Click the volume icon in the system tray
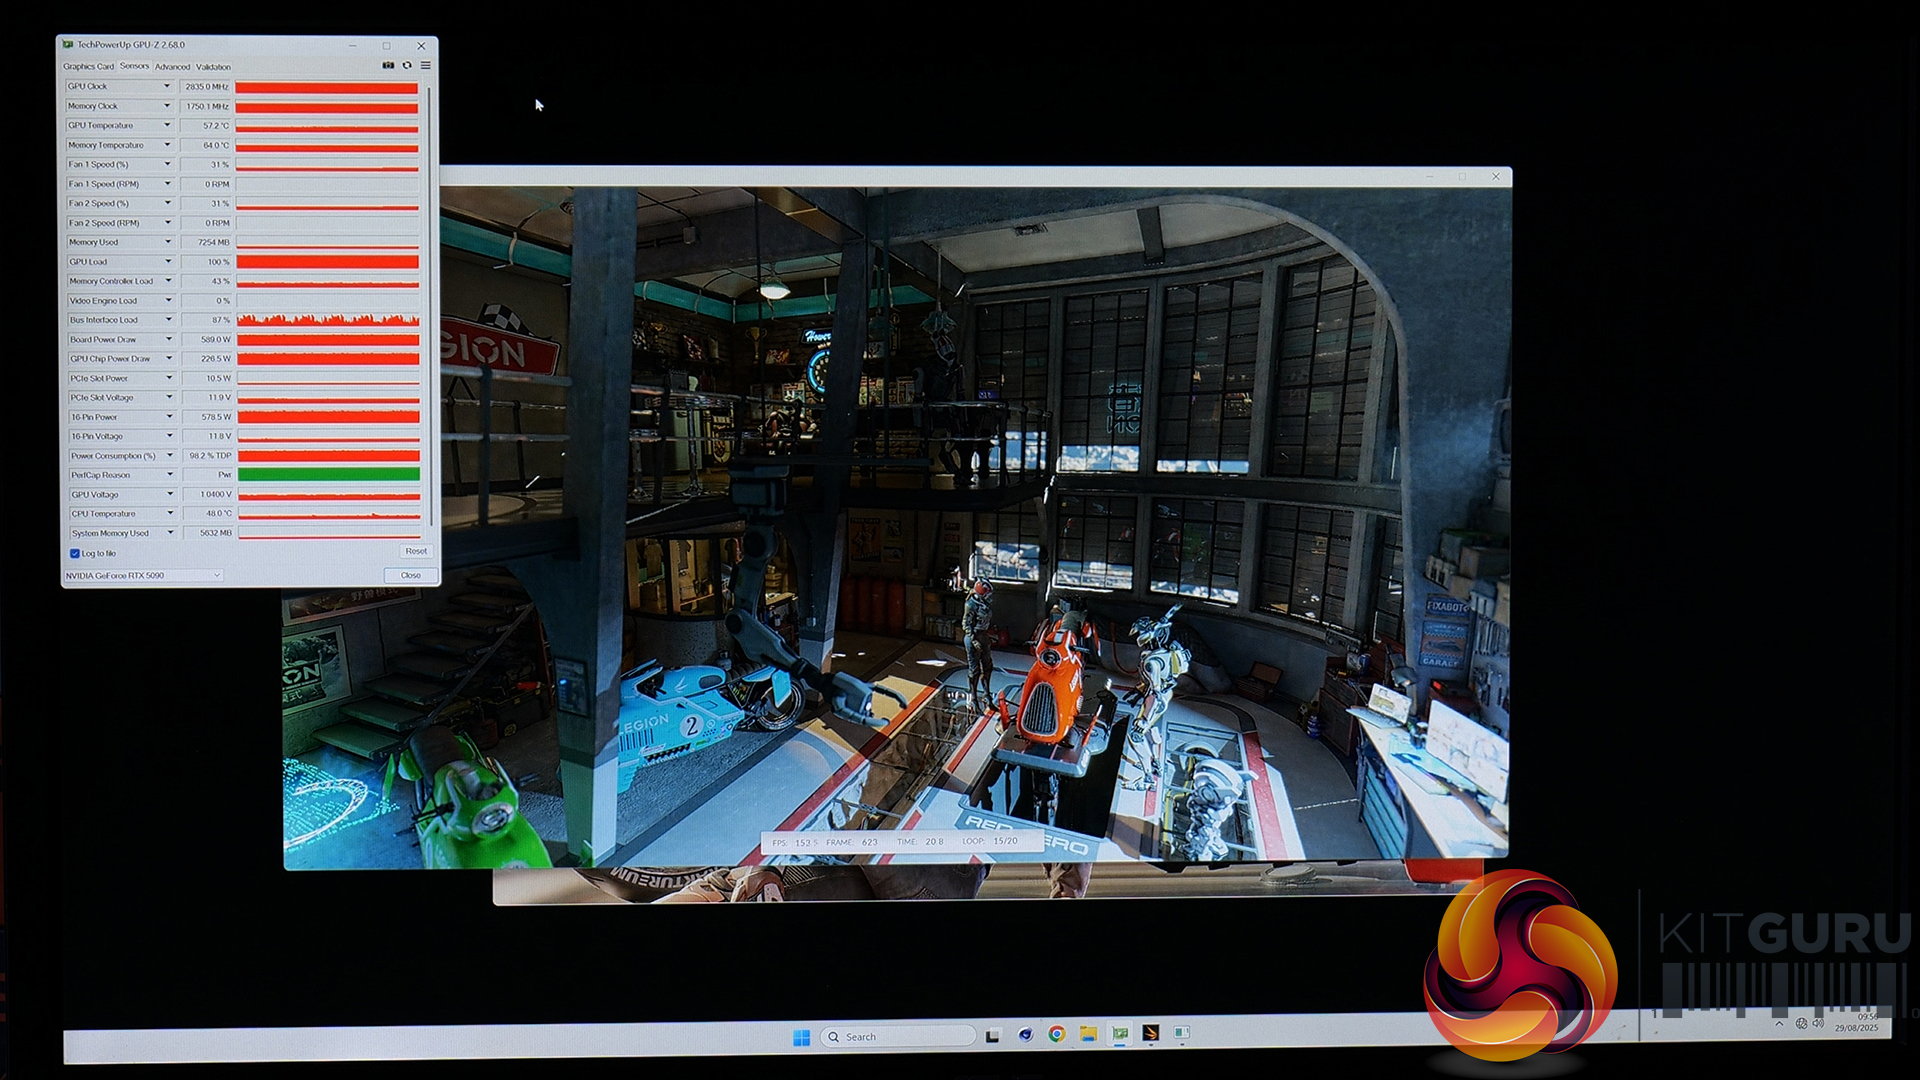This screenshot has height=1080, width=1920. click(x=1818, y=1023)
